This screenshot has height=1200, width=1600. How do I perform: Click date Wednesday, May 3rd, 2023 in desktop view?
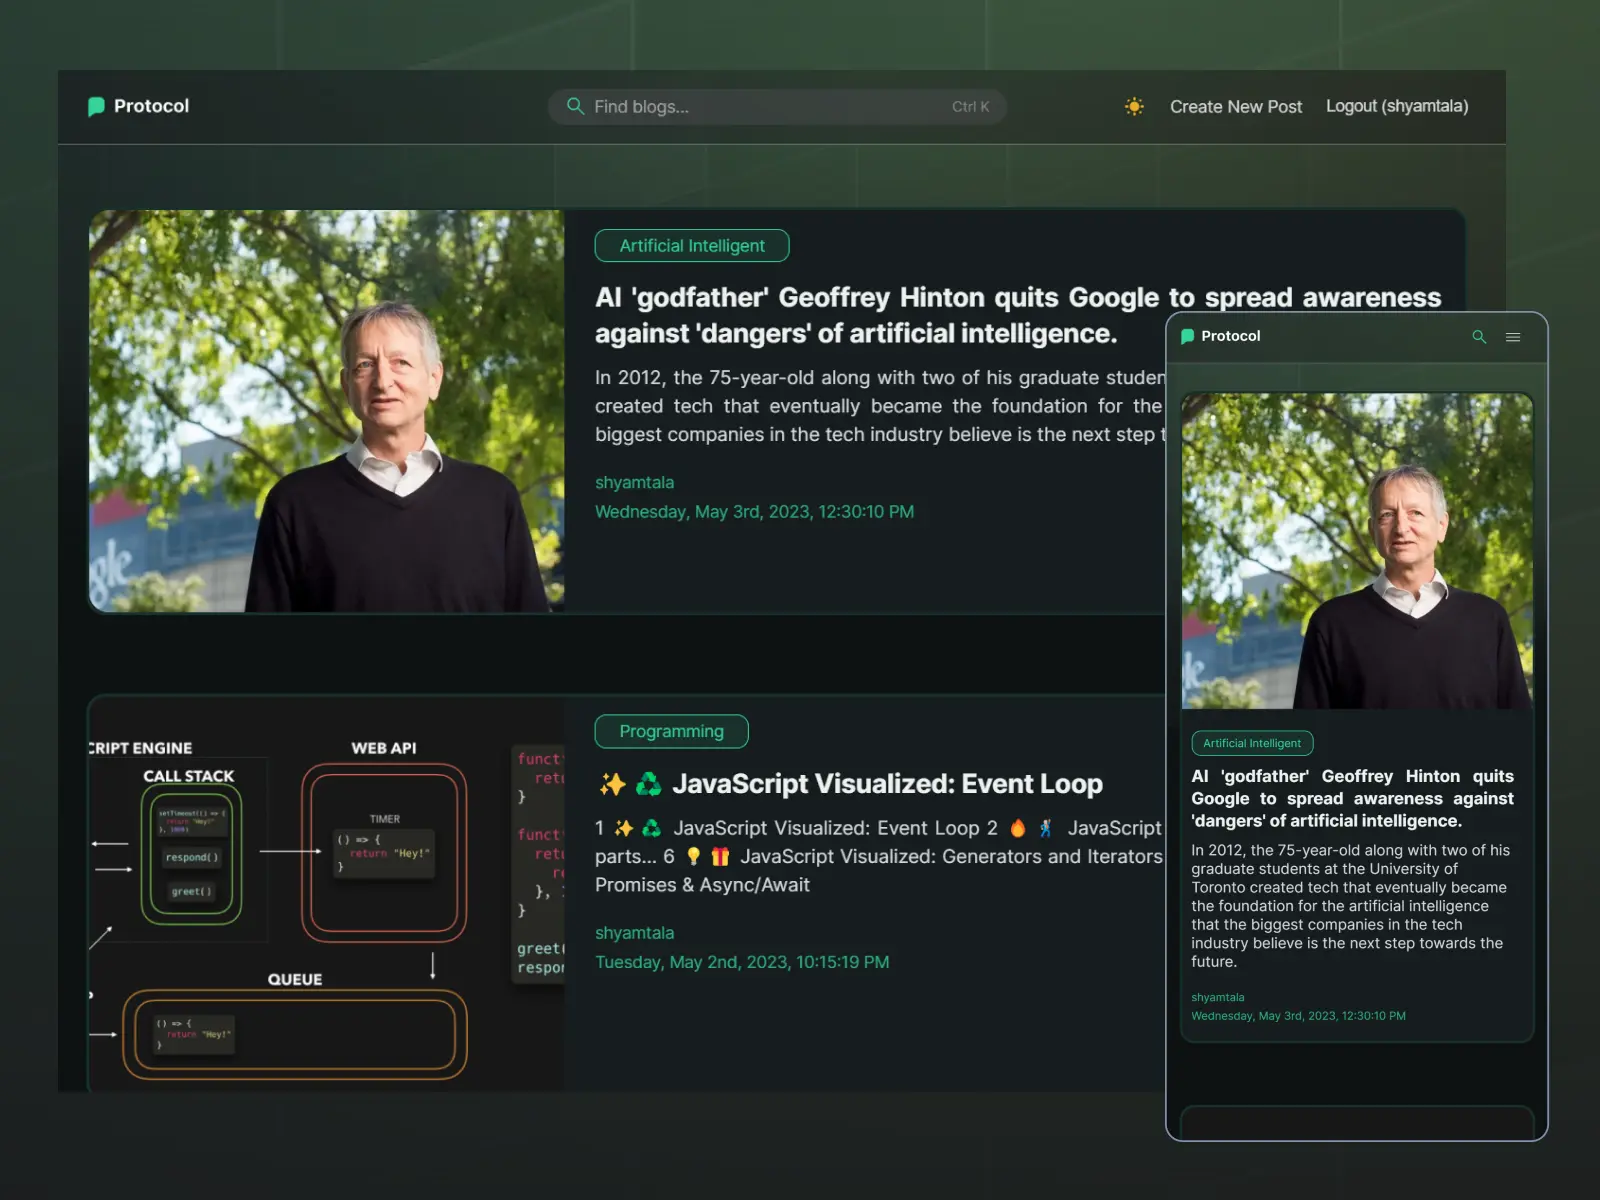click(x=754, y=512)
